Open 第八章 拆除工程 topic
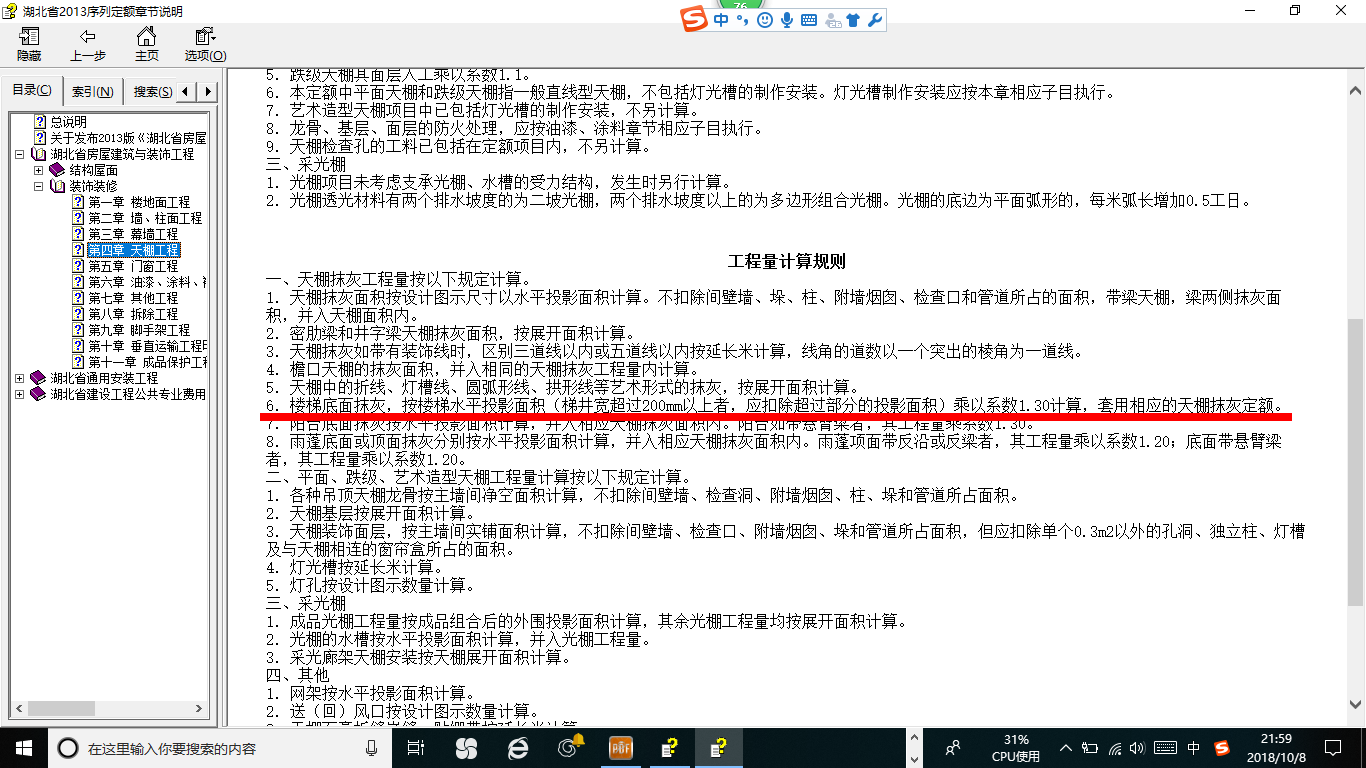1366x768 pixels. [x=132, y=314]
